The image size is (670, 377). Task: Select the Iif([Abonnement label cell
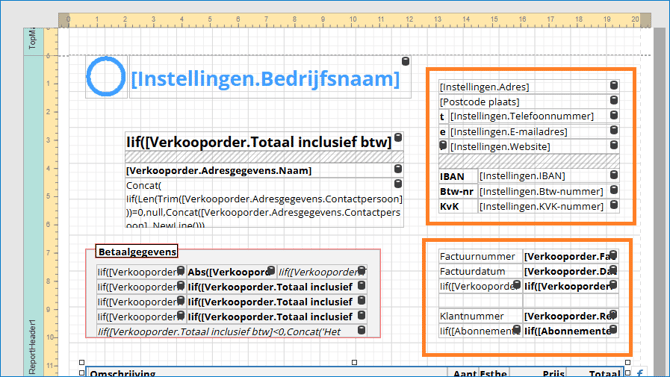point(480,331)
